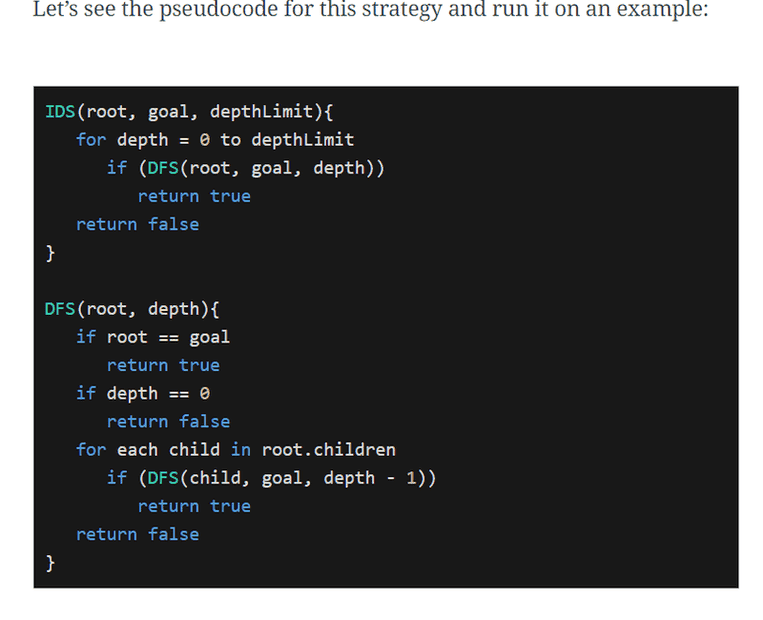Click the IDS function name in the signature

point(60,111)
